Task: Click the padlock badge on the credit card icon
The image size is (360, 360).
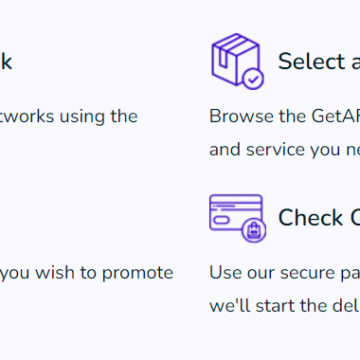Action: click(x=254, y=231)
